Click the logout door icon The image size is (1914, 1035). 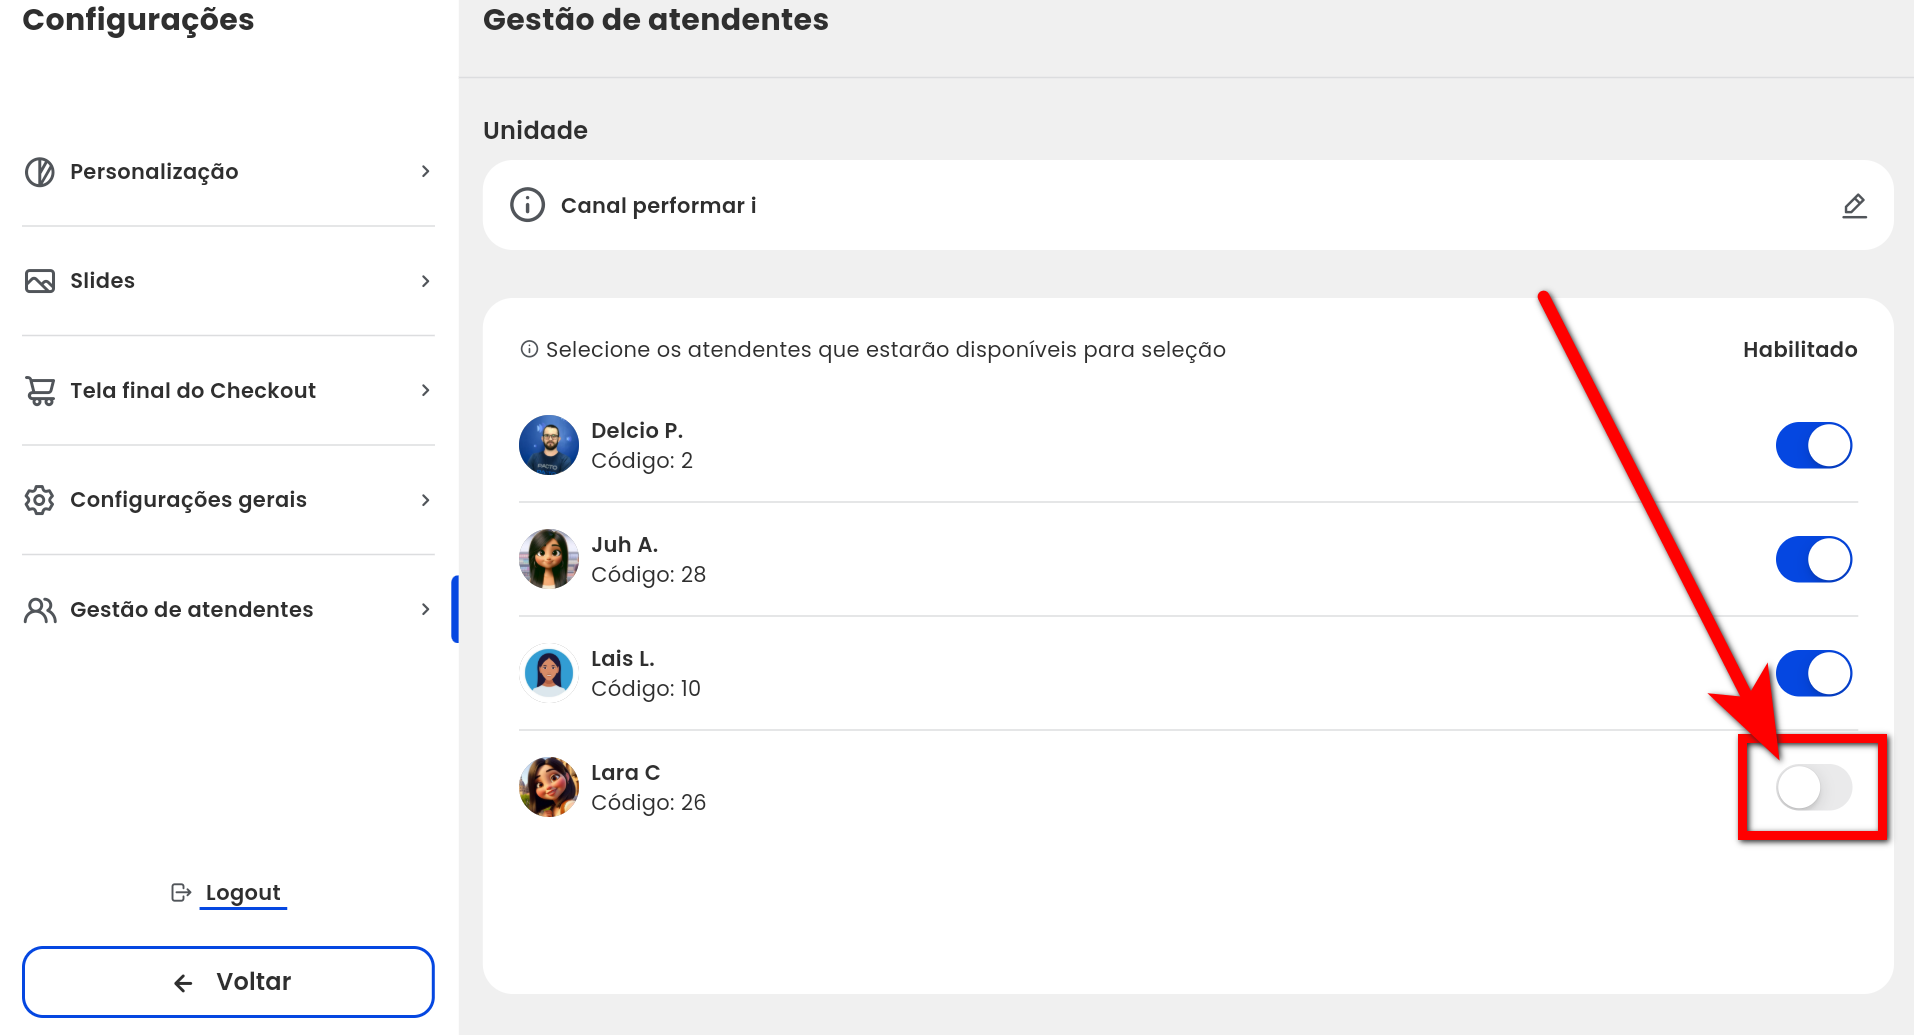181,892
